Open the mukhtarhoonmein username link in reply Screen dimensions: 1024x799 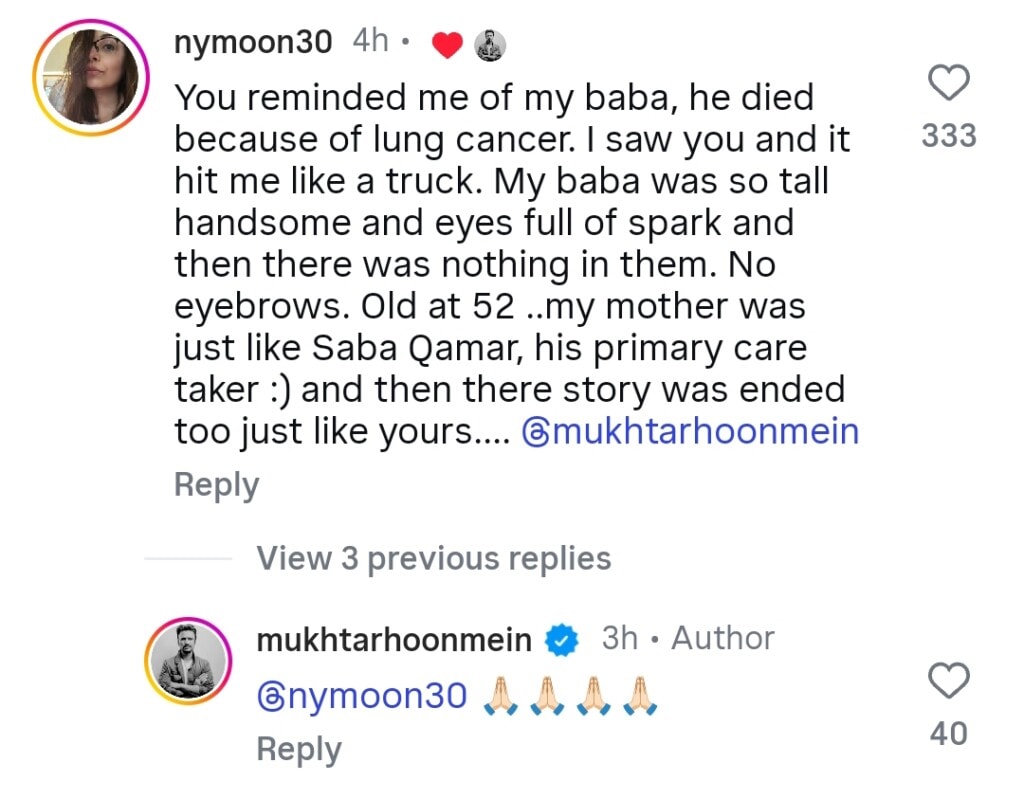pos(394,640)
